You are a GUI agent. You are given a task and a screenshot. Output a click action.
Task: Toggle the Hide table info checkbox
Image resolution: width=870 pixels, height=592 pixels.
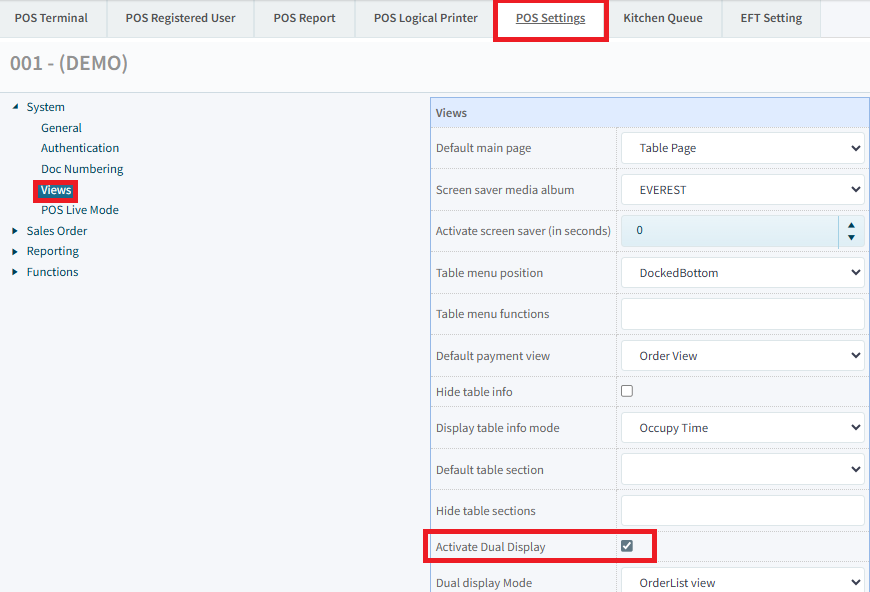click(x=627, y=391)
